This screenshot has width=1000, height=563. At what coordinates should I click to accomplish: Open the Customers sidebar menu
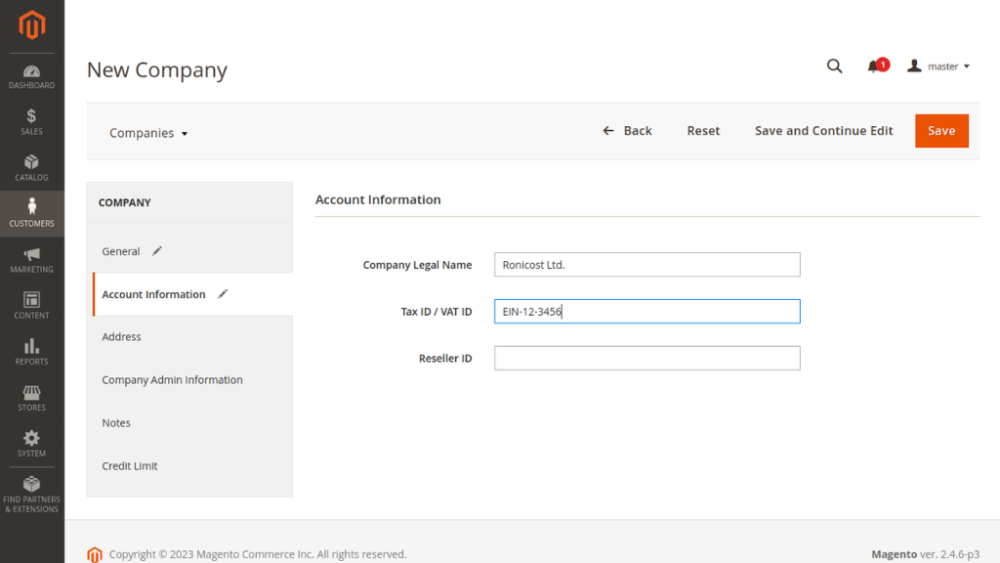(32, 214)
